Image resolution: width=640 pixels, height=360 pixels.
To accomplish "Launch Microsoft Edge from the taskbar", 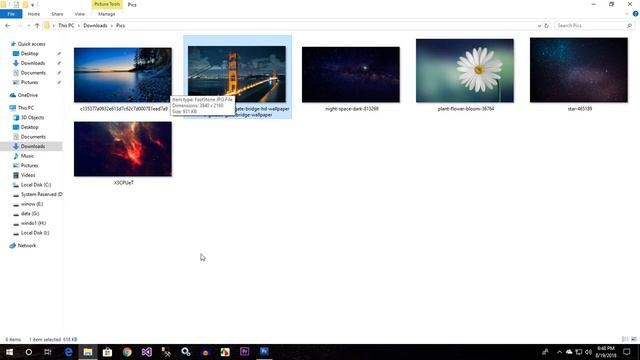I will (x=68, y=352).
